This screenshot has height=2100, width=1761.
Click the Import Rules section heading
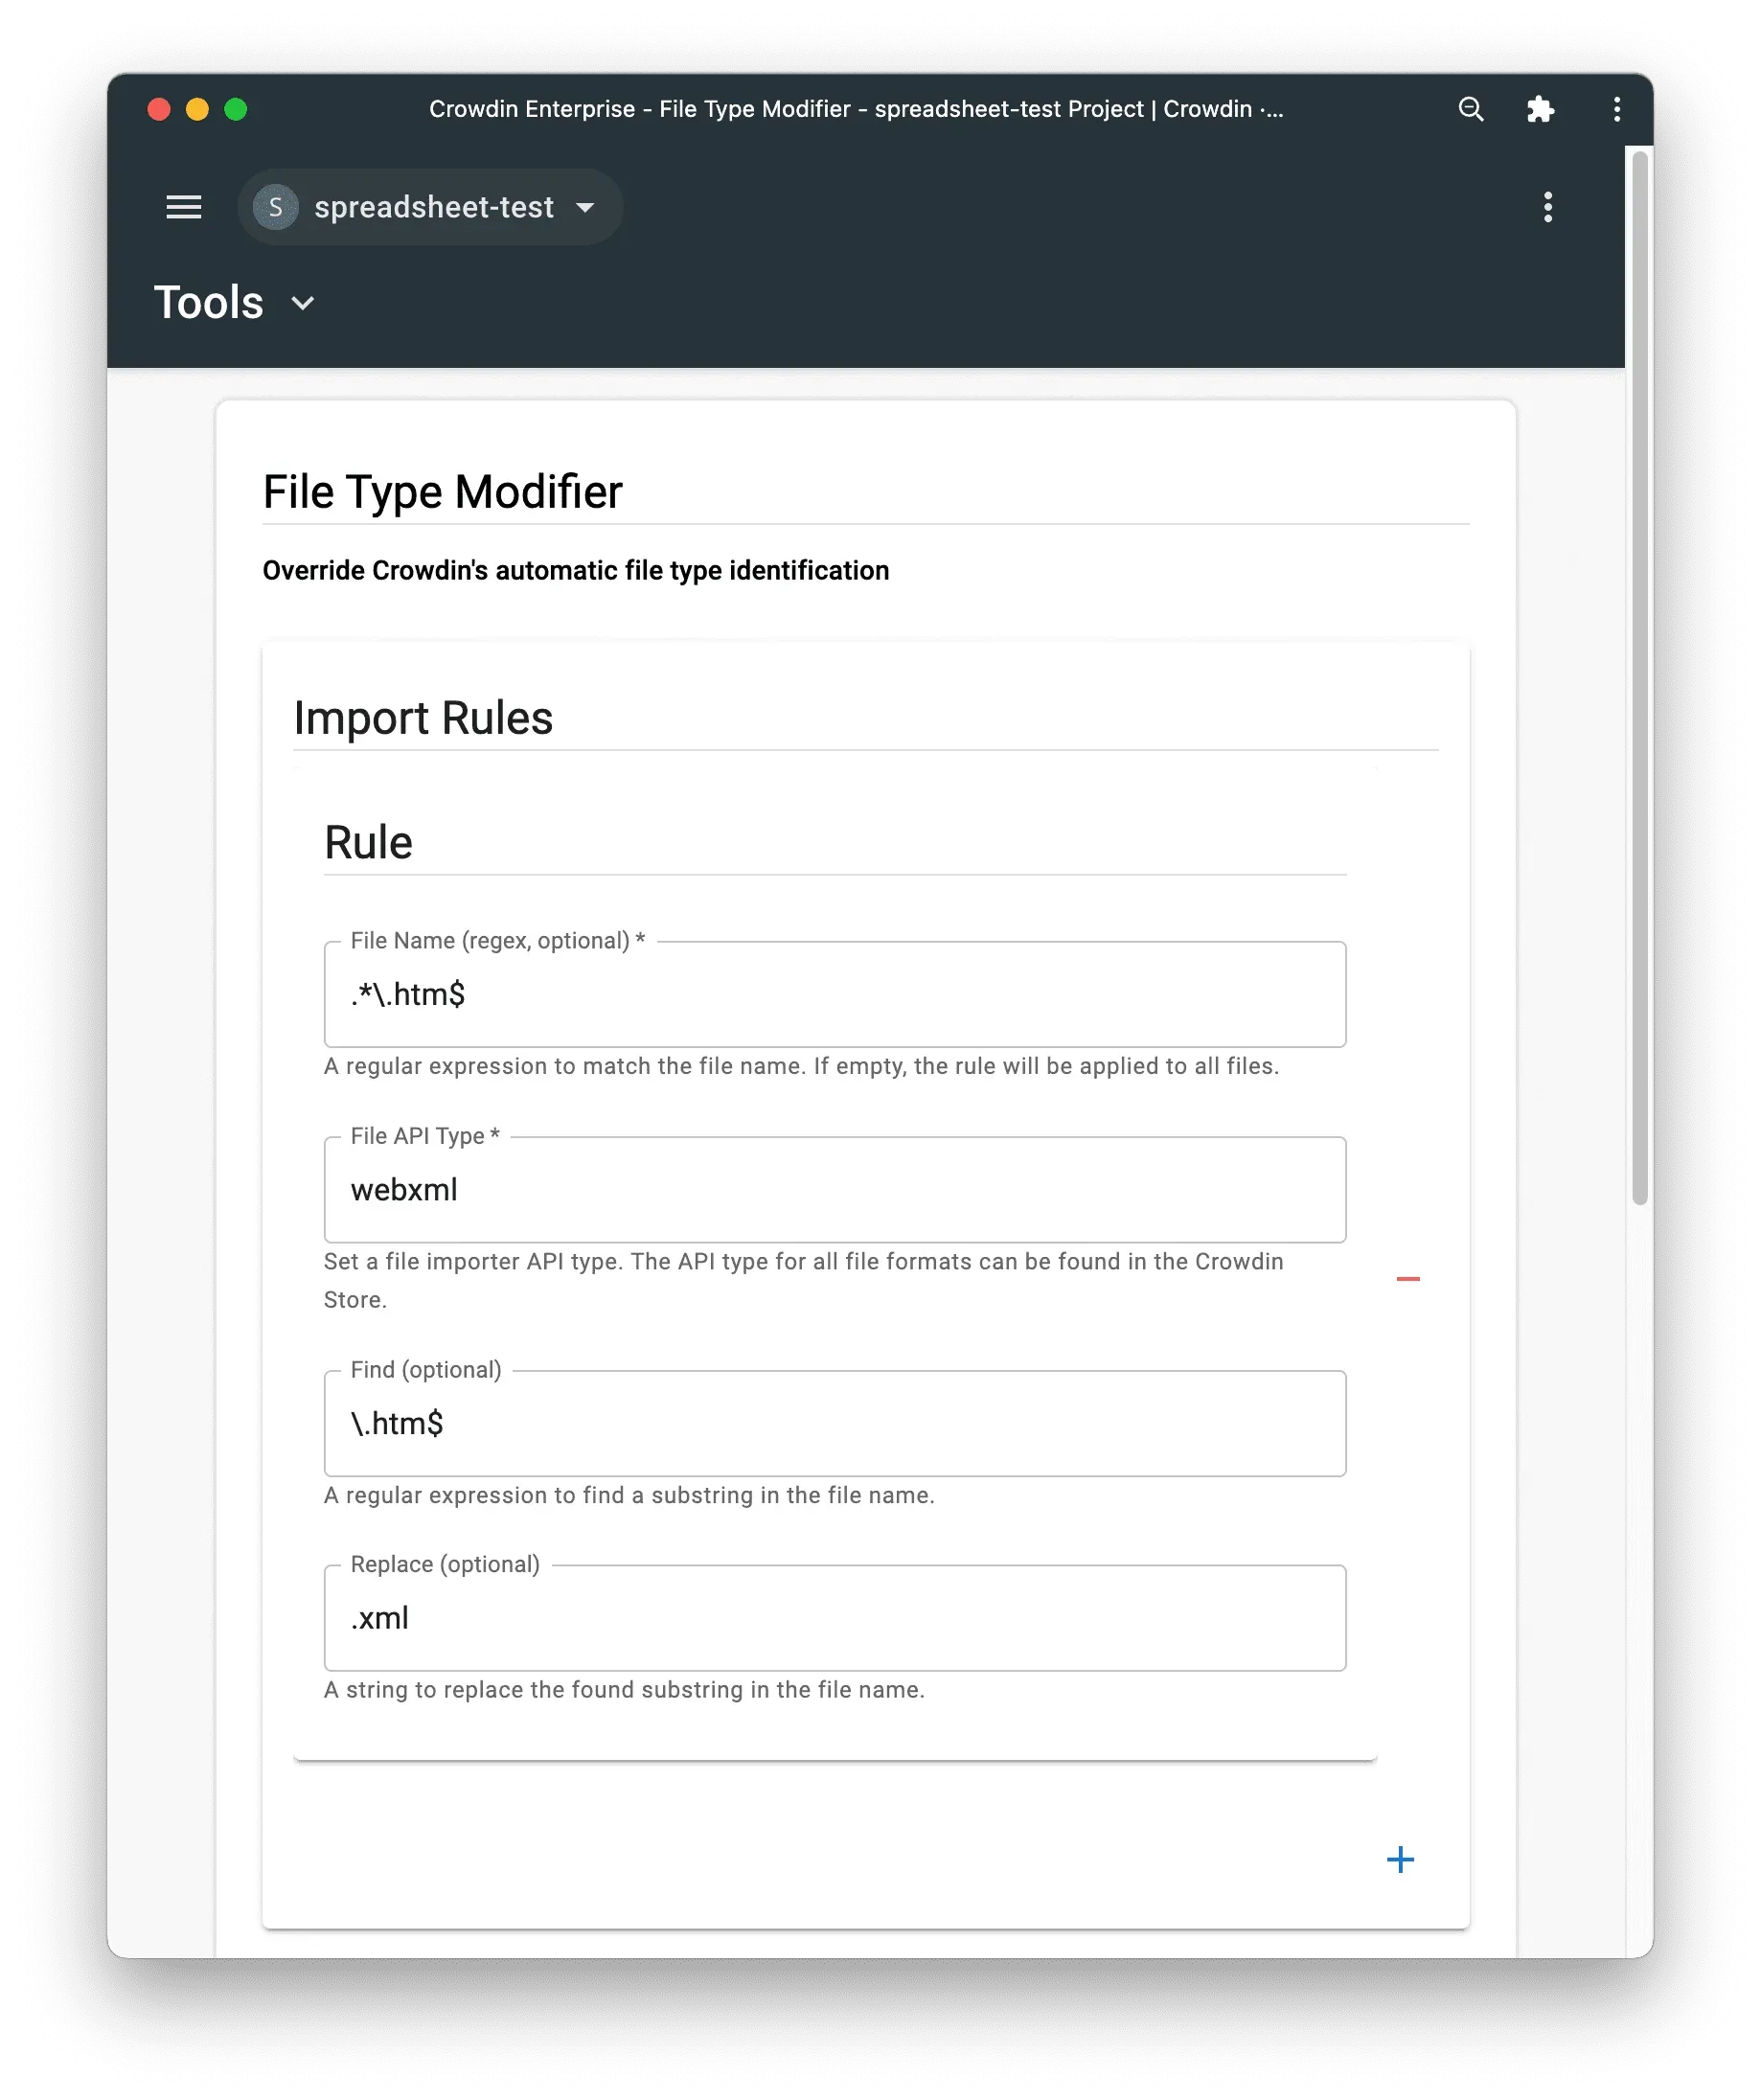(x=423, y=717)
